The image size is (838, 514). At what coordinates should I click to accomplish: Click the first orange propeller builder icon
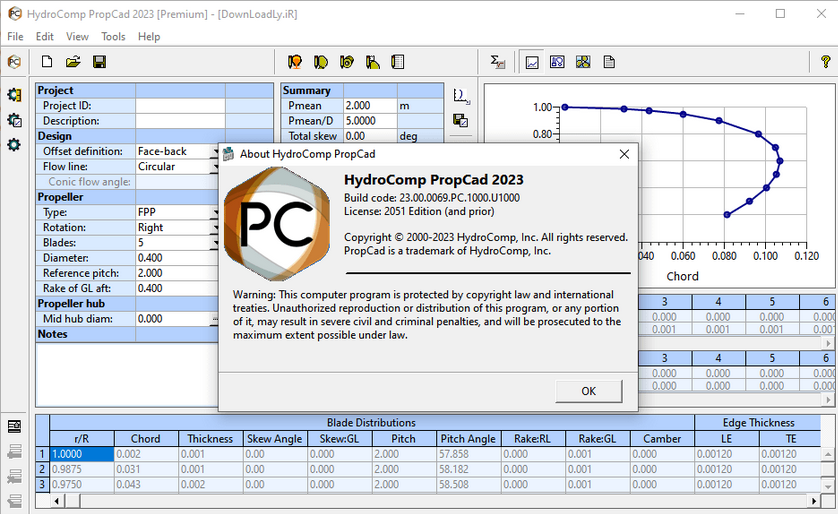(294, 62)
